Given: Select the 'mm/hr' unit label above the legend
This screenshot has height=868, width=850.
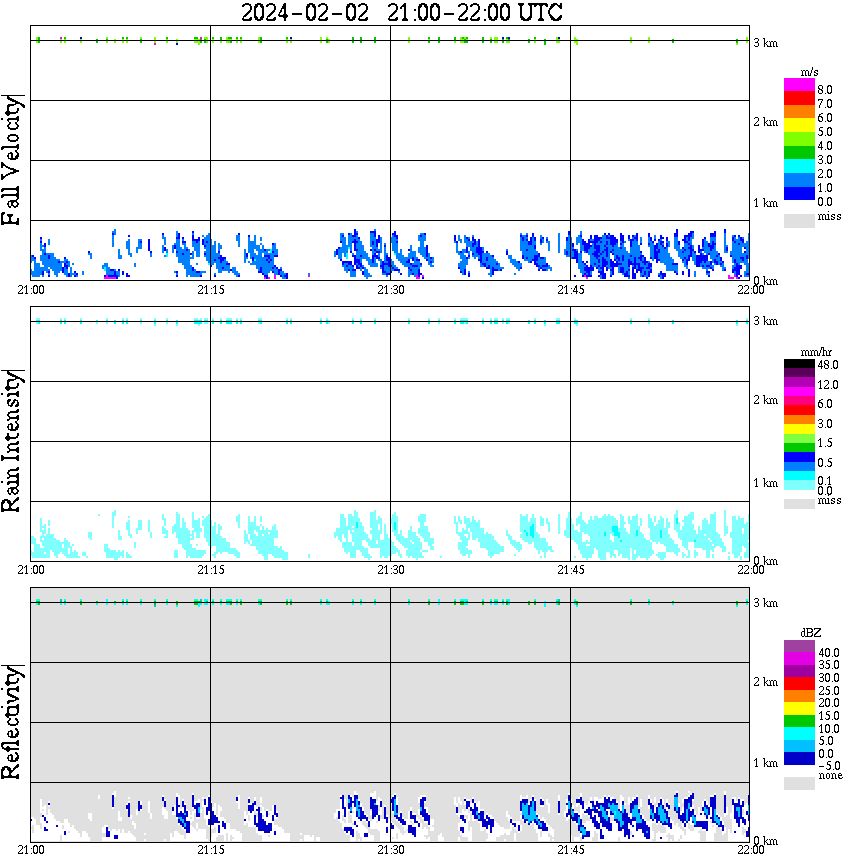Looking at the screenshot, I should 816,352.
